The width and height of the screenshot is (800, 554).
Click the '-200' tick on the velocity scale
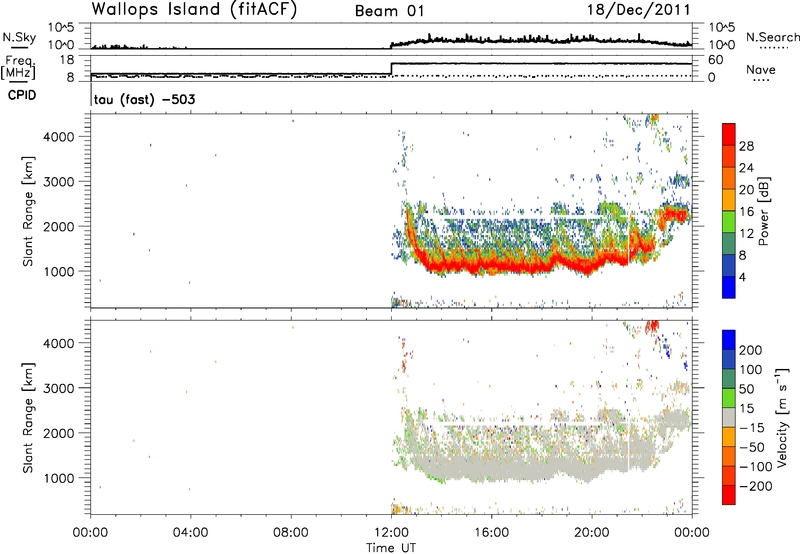tap(756, 486)
